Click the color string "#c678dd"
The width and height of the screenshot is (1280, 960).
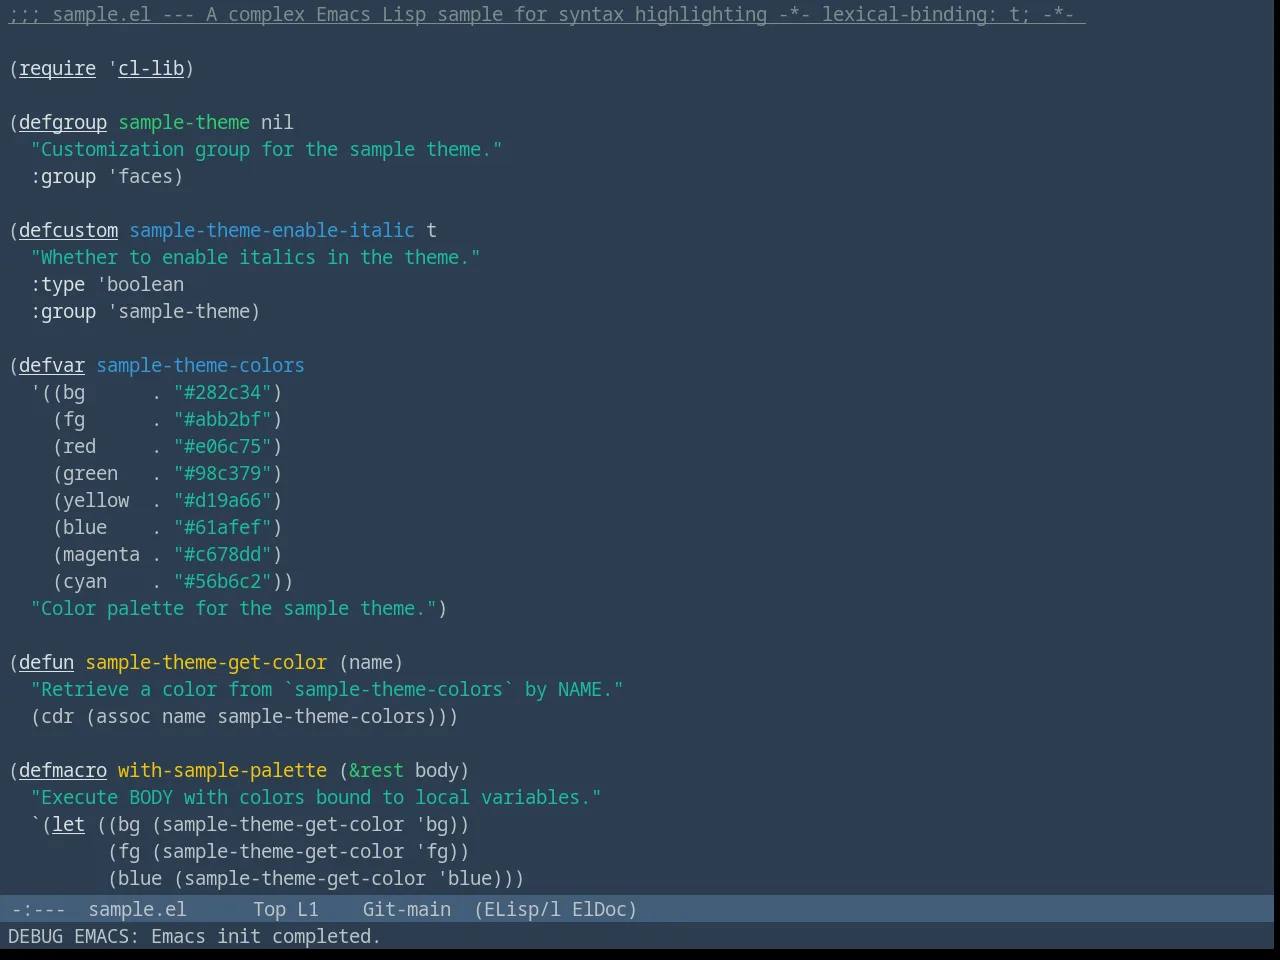click(222, 554)
